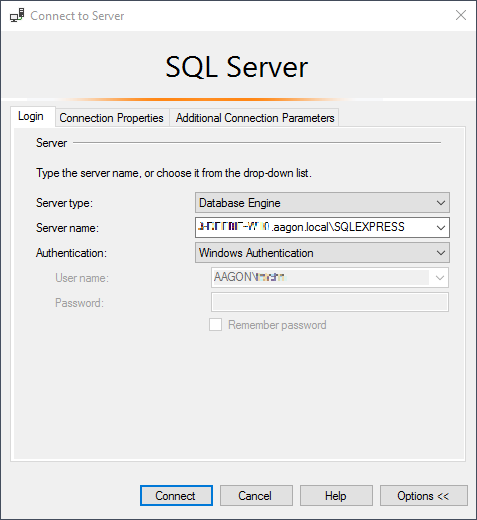The height and width of the screenshot is (520, 477).
Task: Open the Server type dropdown
Action: pos(322,203)
